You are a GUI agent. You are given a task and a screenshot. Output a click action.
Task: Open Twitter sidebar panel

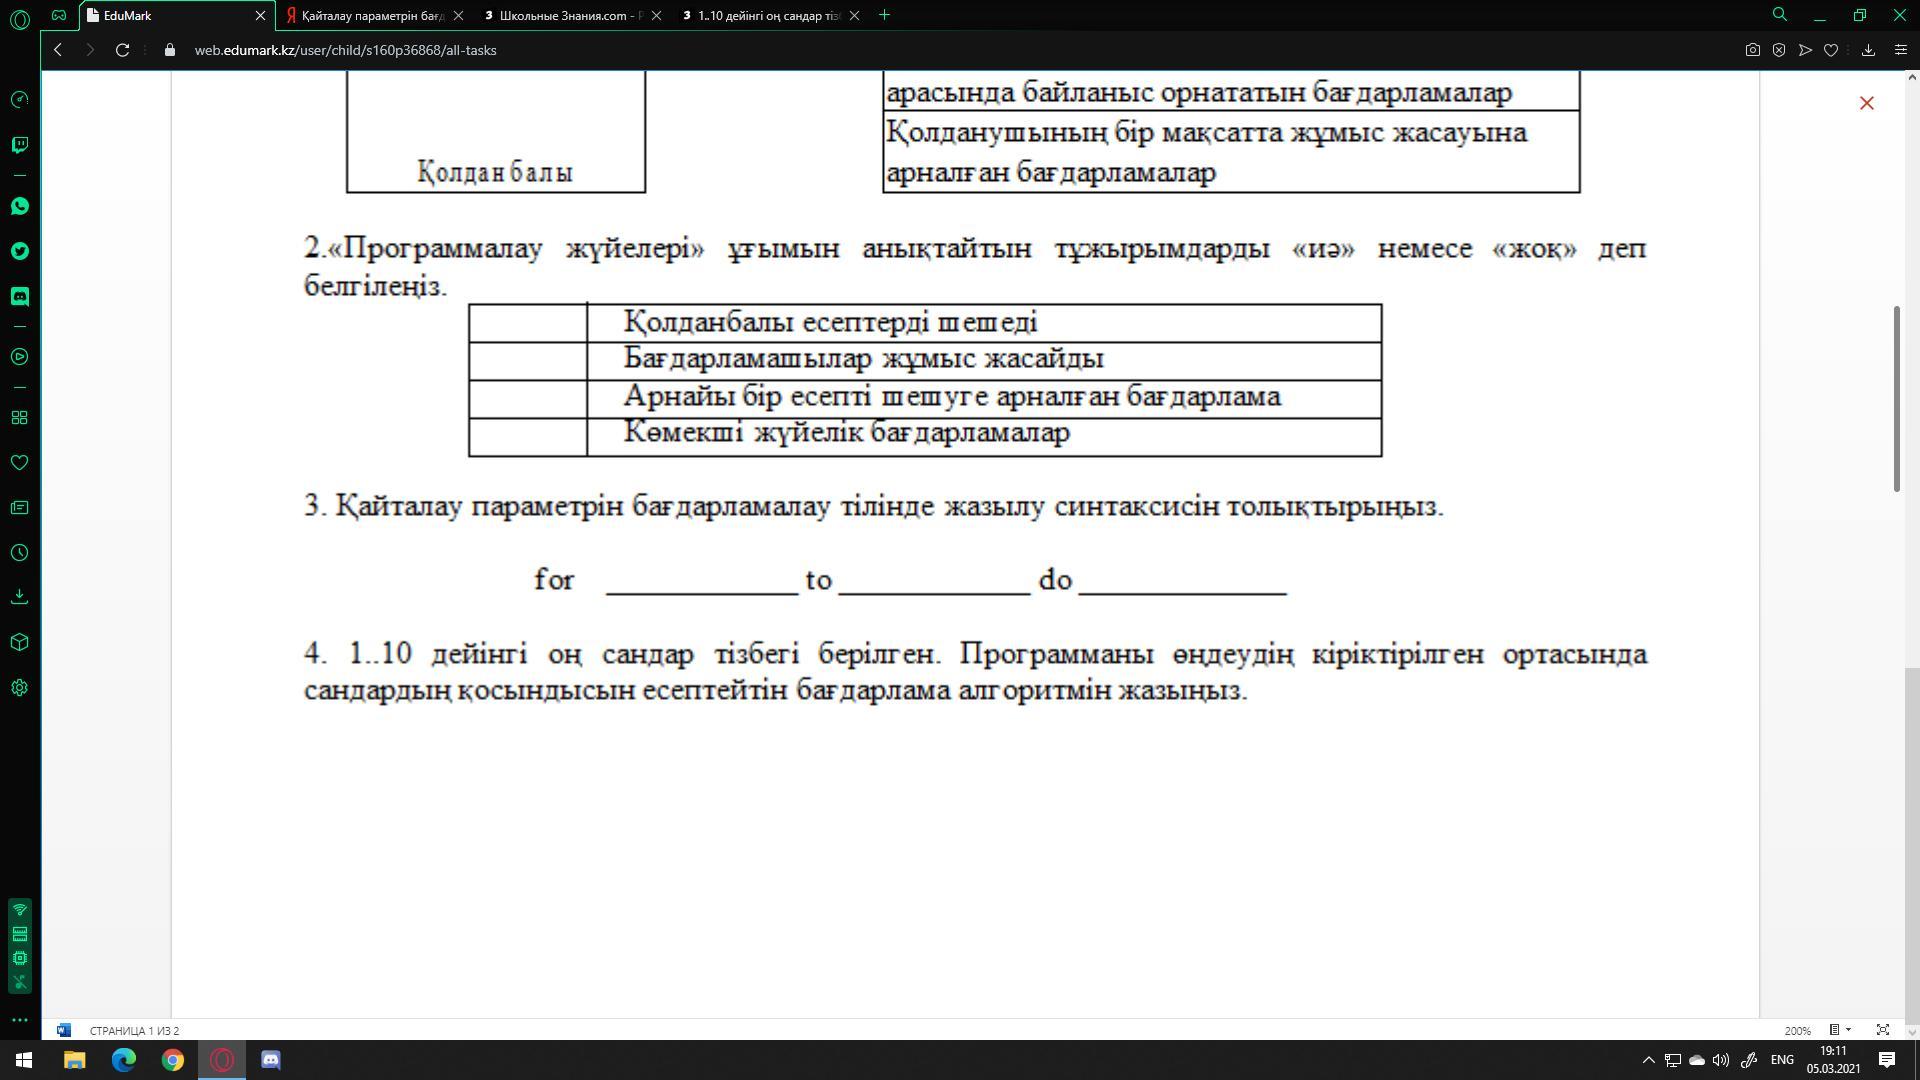tap(19, 251)
